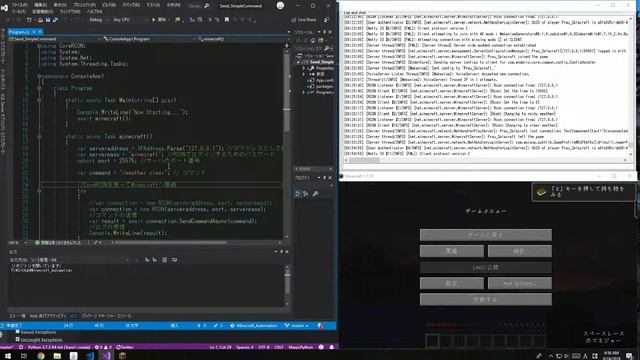The image size is (640, 360).
Task: Open the second menu in Visual Studio menu bar
Action: pyautogui.click(x=40, y=5)
